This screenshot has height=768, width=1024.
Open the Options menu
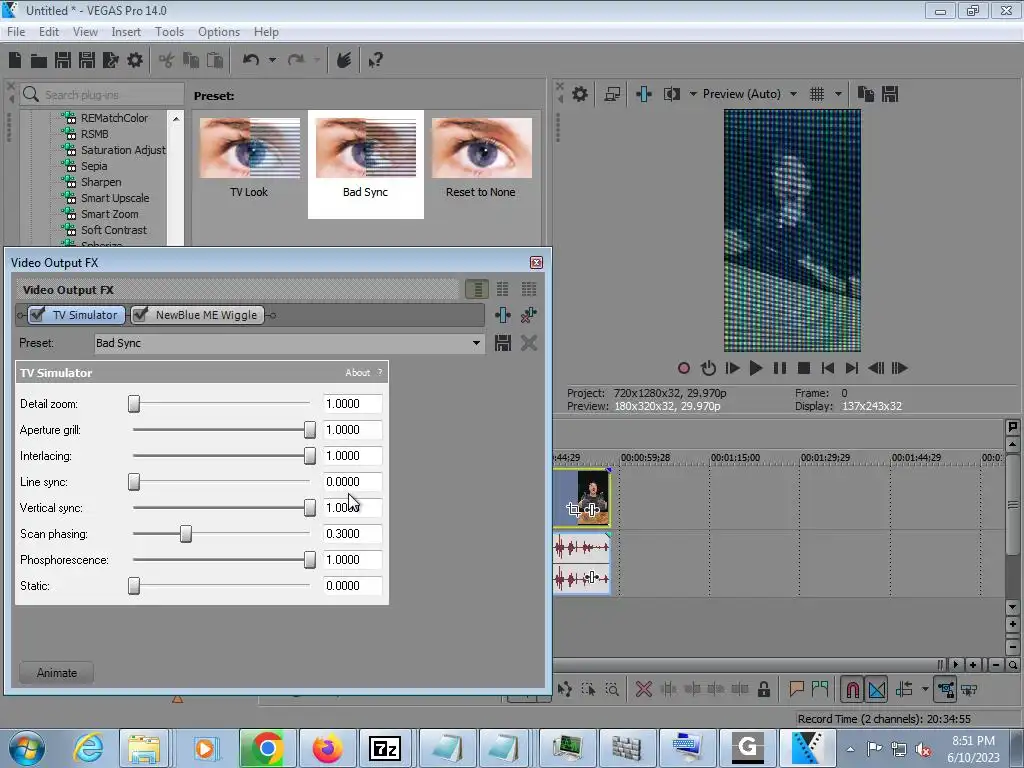pos(219,32)
